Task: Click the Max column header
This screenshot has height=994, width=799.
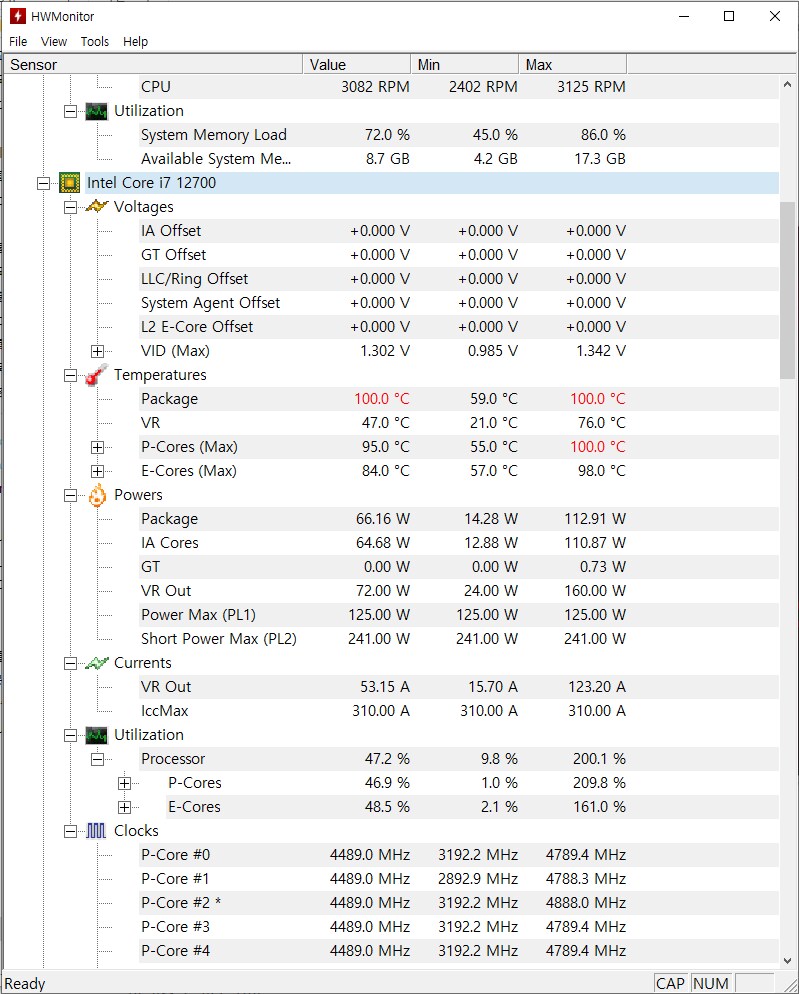Action: 573,65
